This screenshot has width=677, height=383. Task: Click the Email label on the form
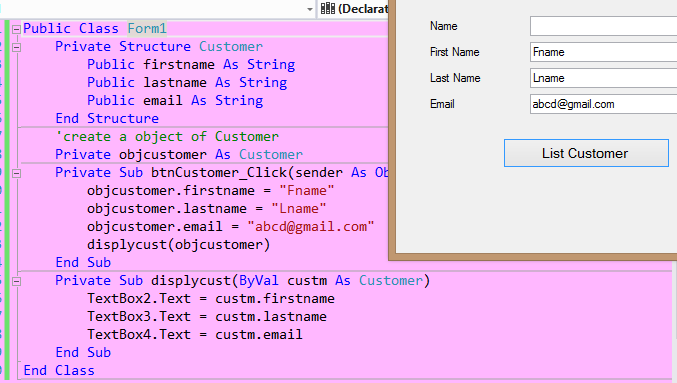[x=442, y=104]
